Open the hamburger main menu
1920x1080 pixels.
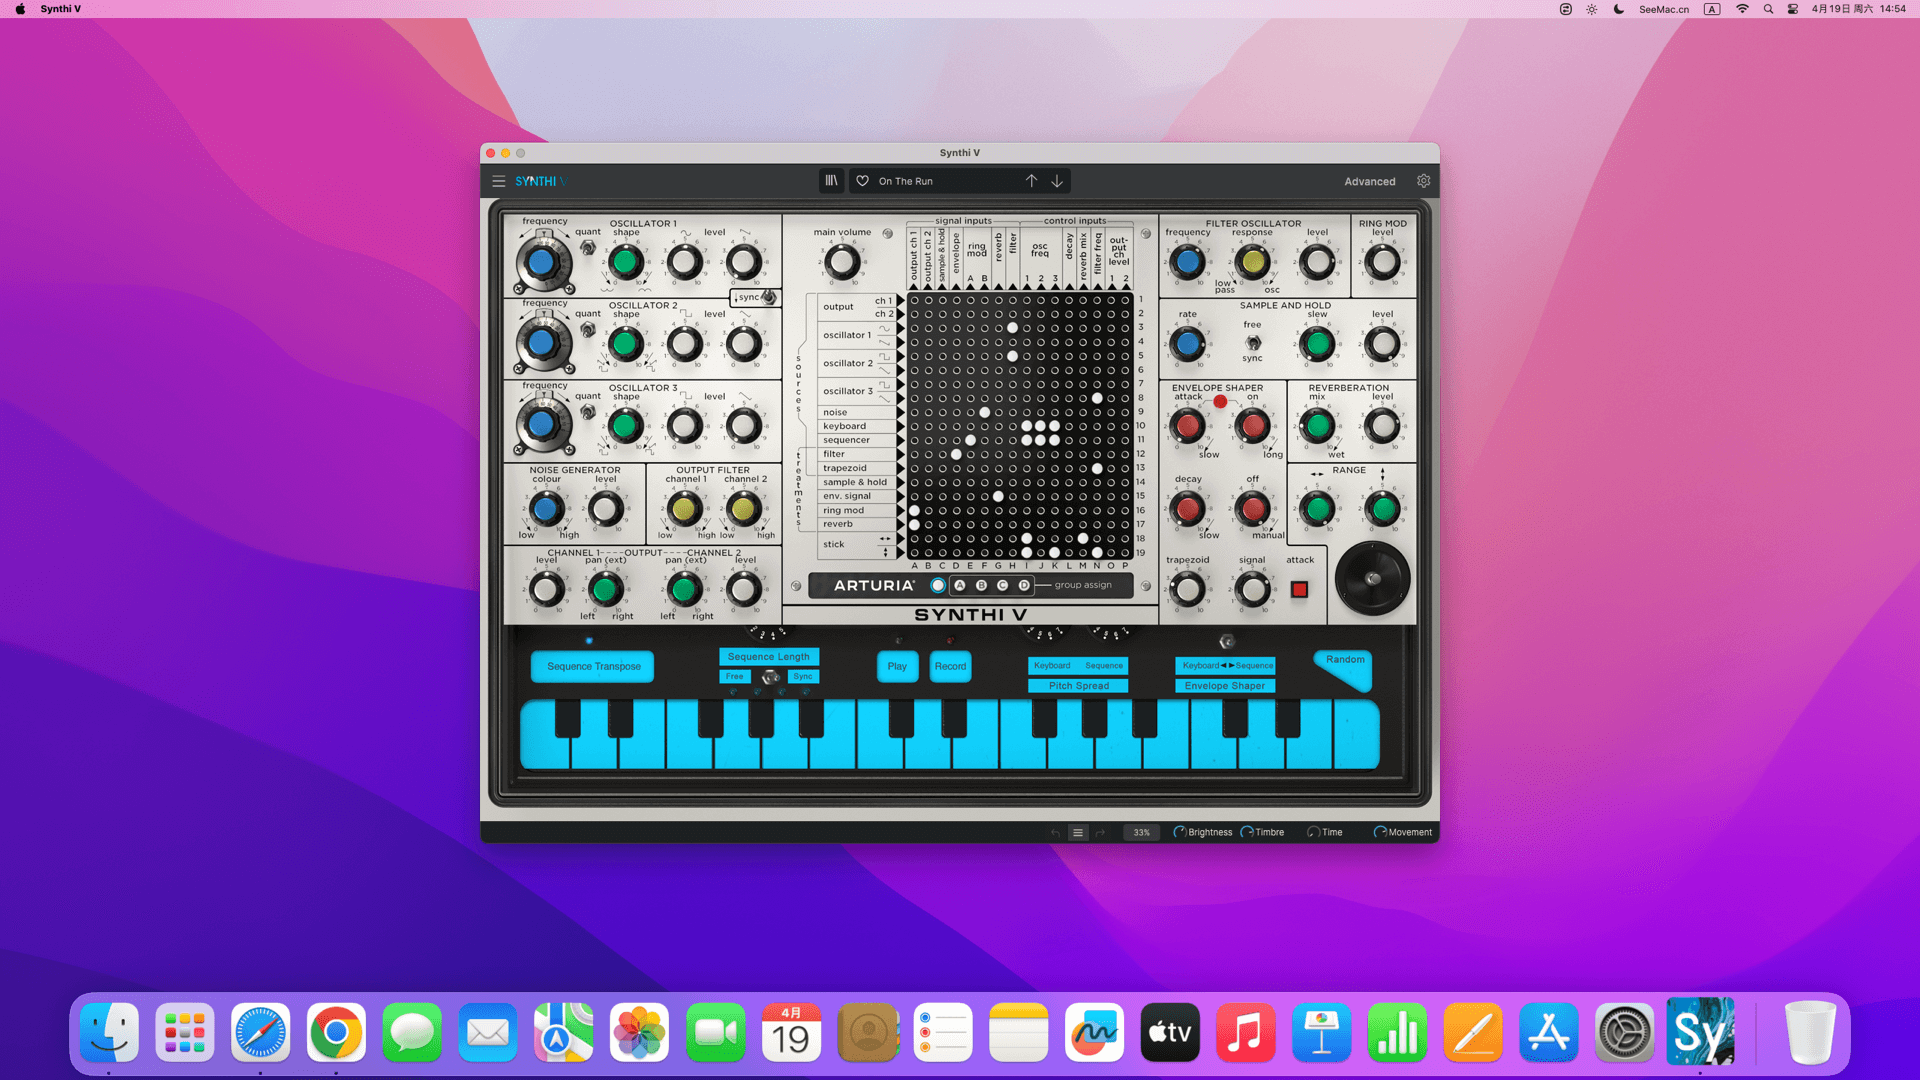tap(498, 181)
